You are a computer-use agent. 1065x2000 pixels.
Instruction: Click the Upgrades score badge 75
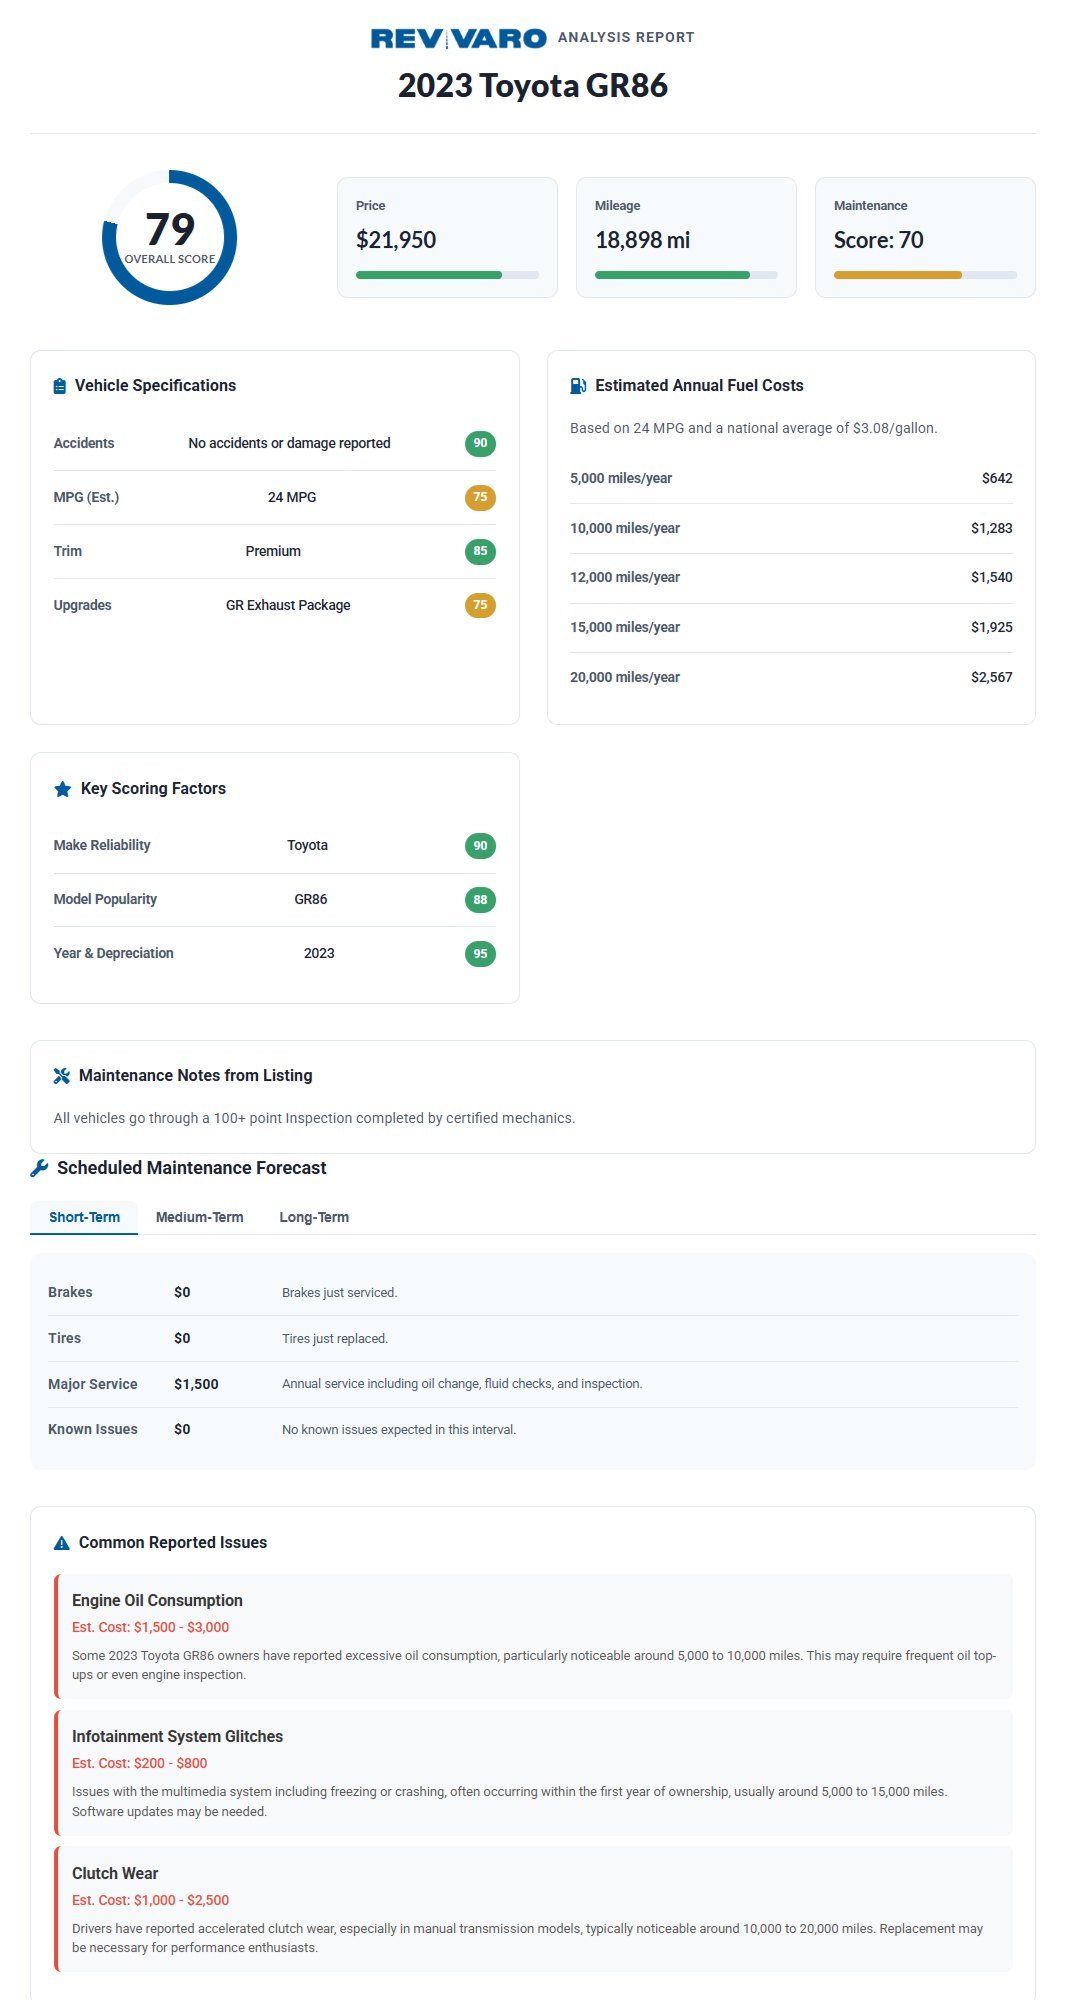(480, 605)
